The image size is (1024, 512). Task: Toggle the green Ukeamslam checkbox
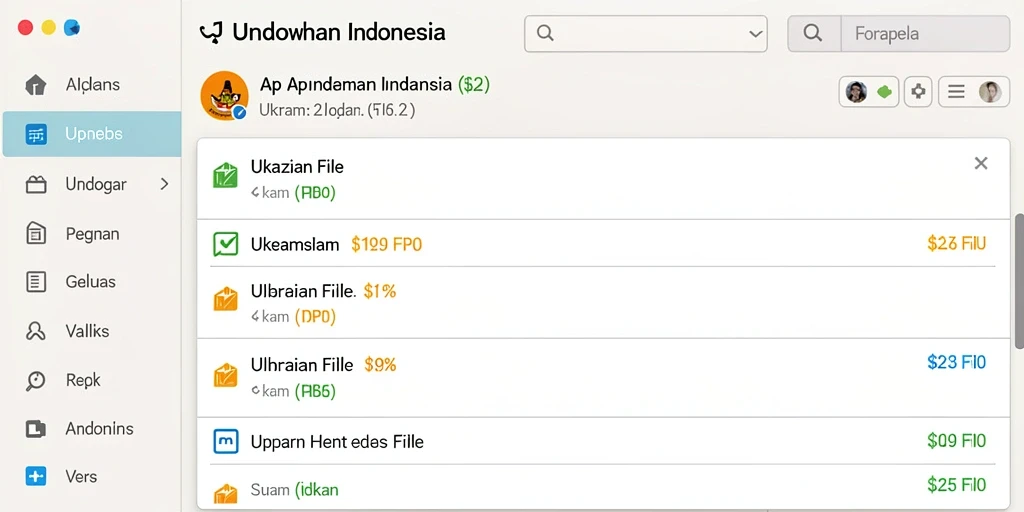point(226,244)
